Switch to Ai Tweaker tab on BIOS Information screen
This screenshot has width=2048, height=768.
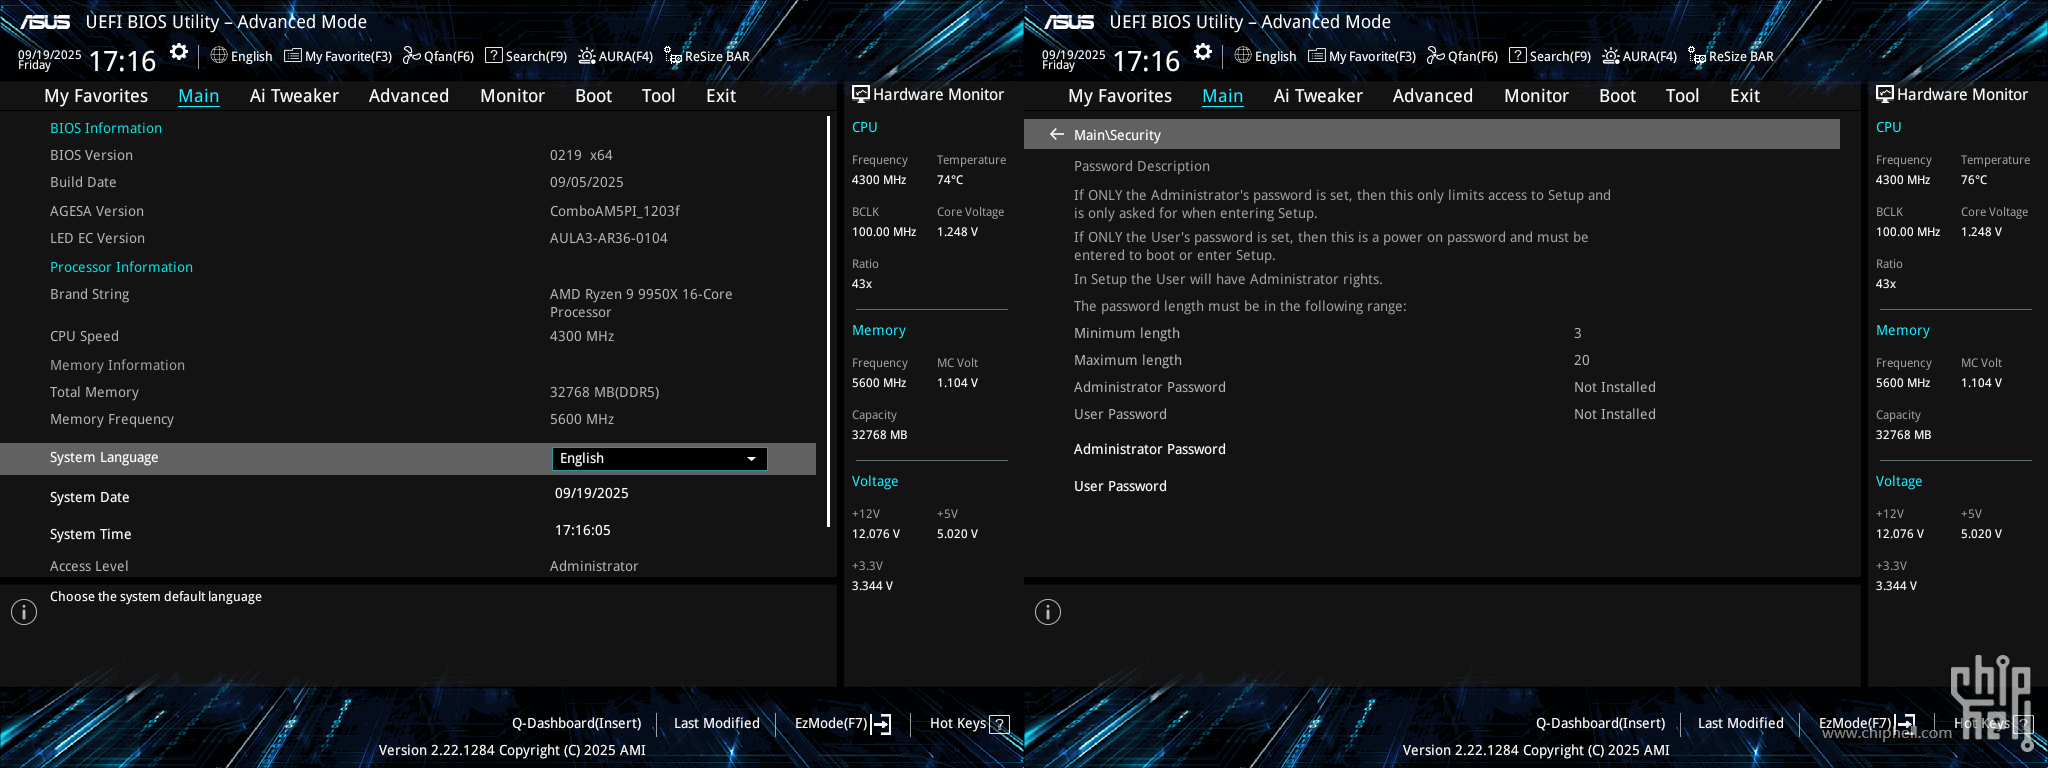click(294, 96)
